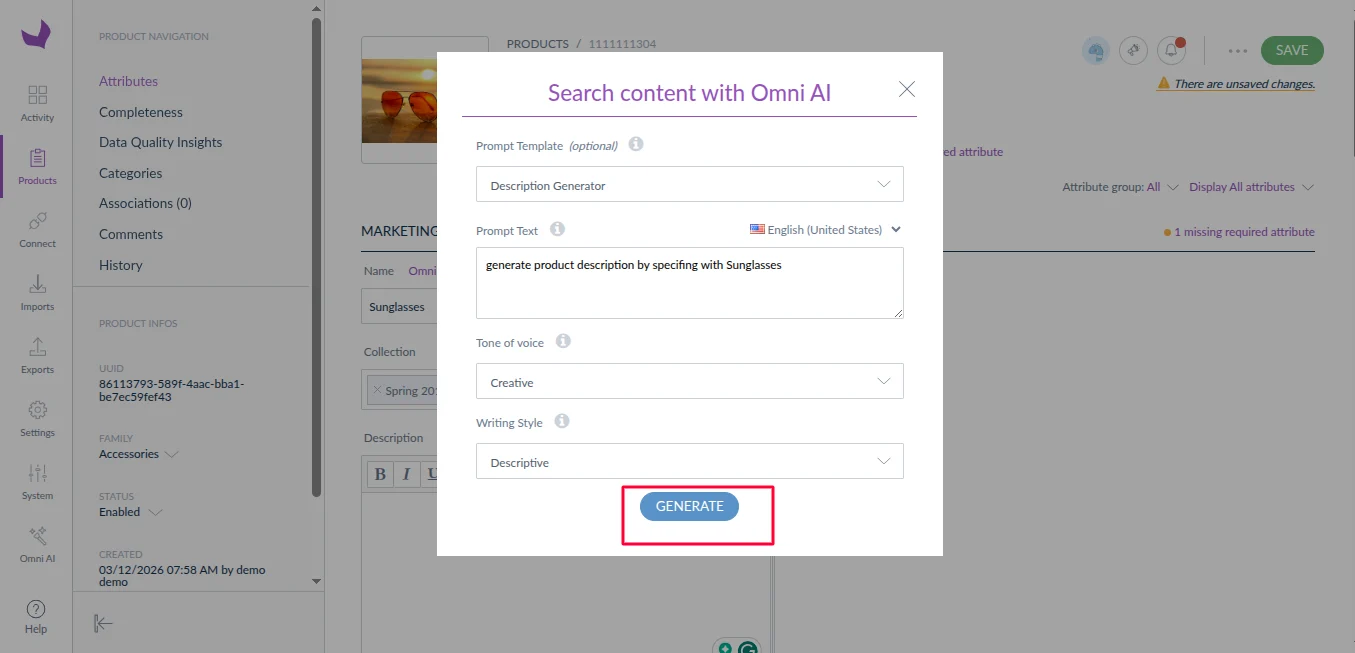Change the English (United States) language selector
Viewport: 1355px width, 653px height.
coord(824,229)
